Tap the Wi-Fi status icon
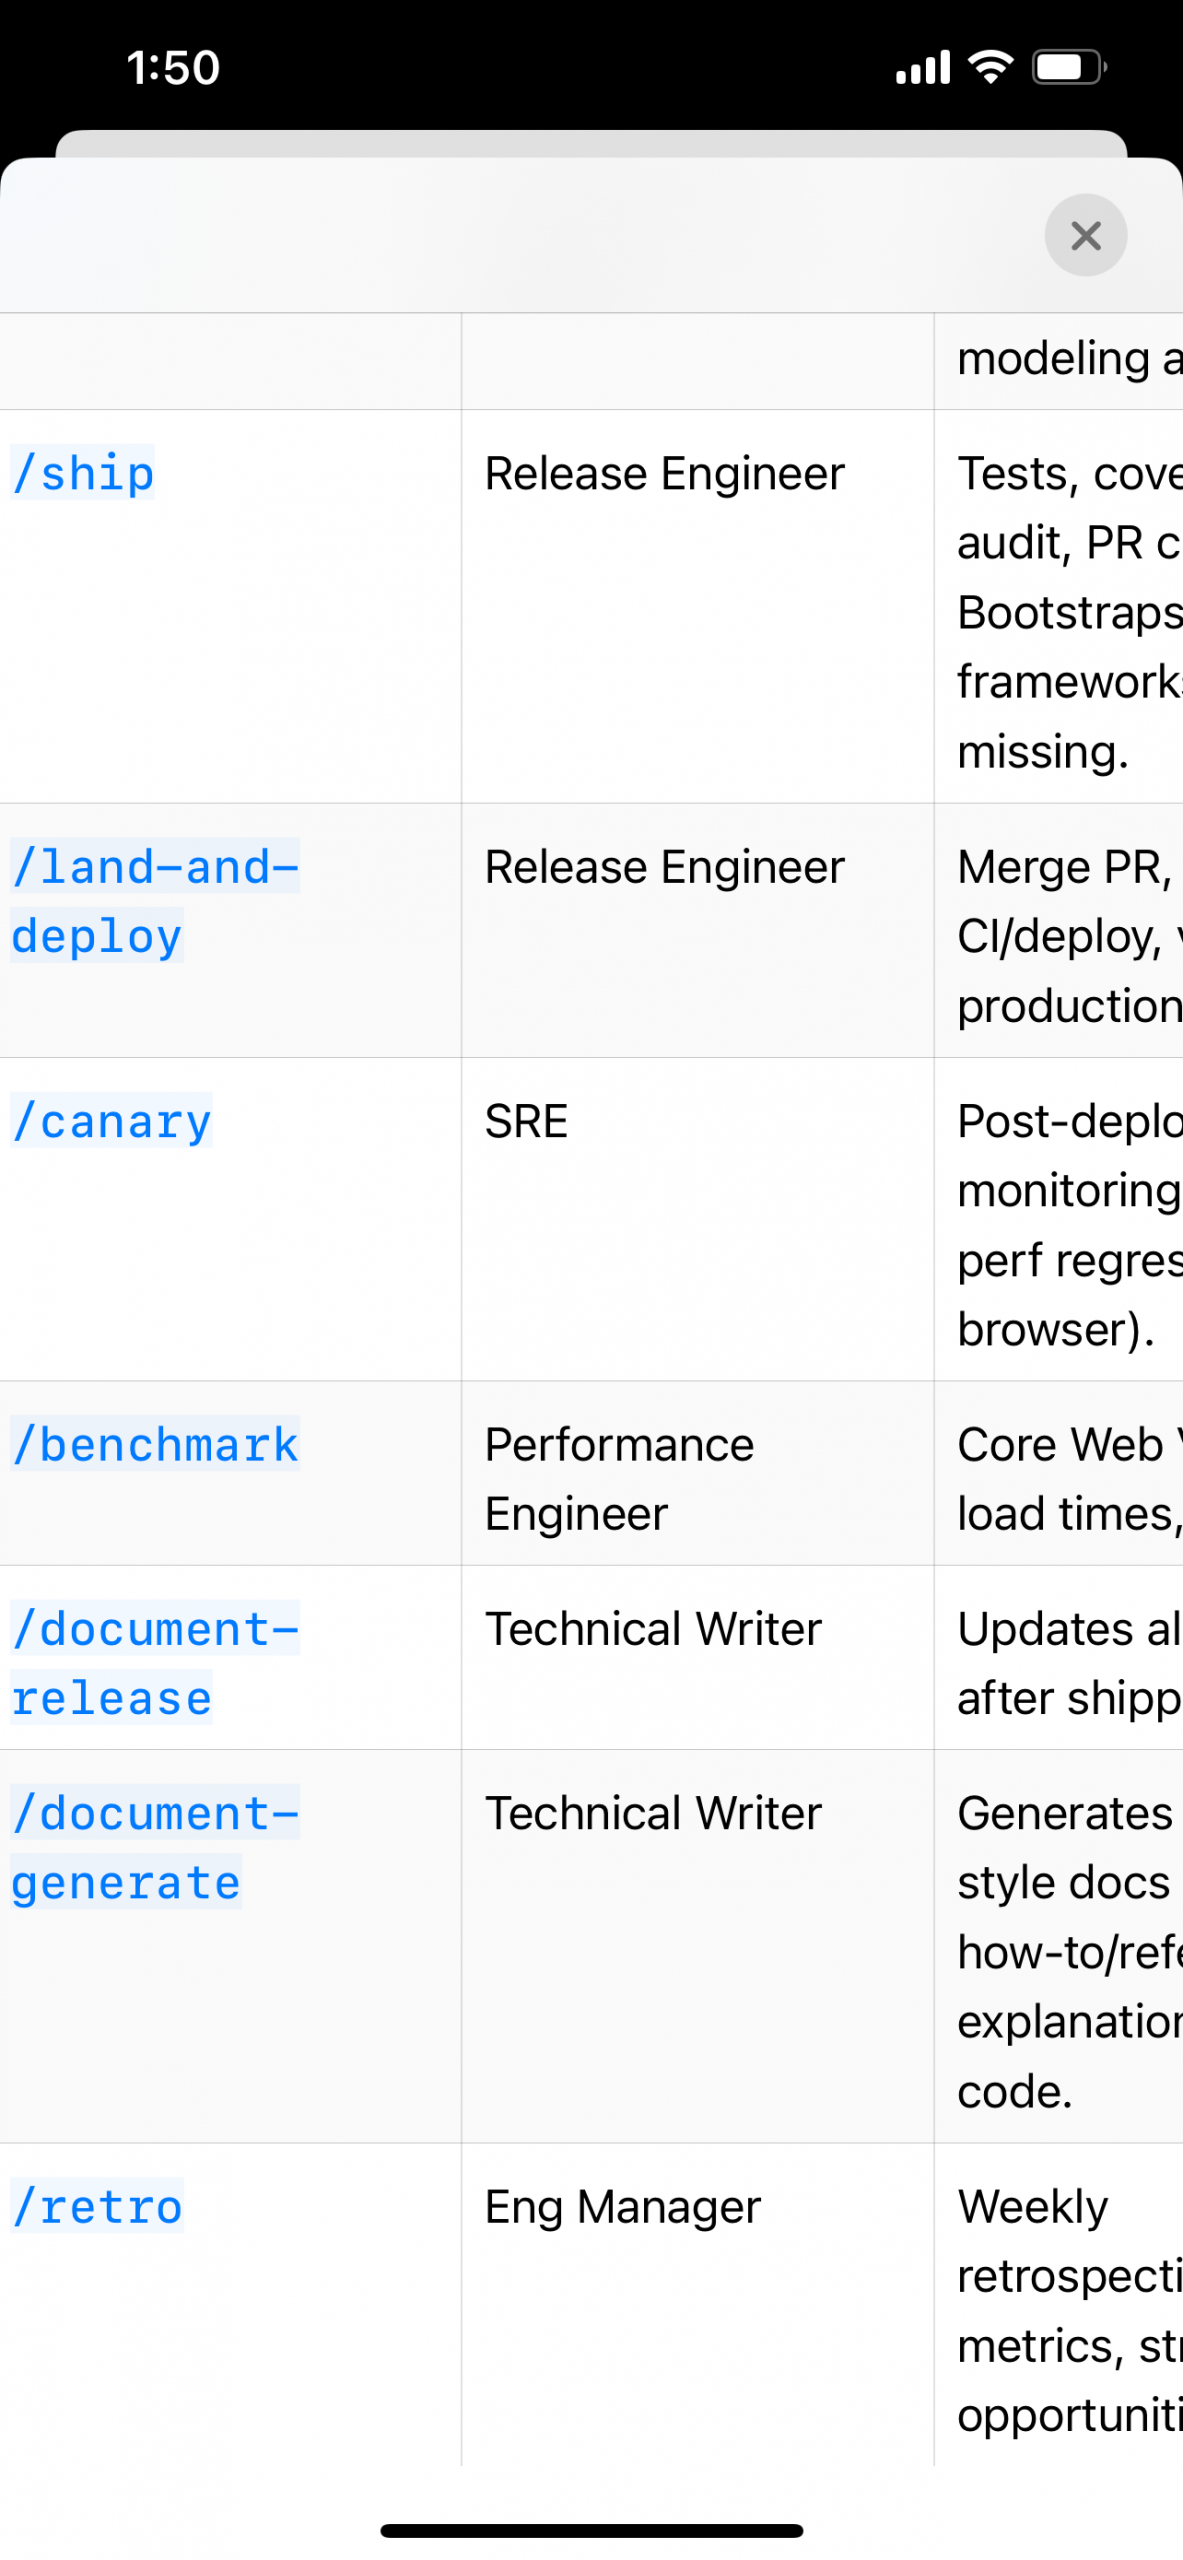 point(990,67)
